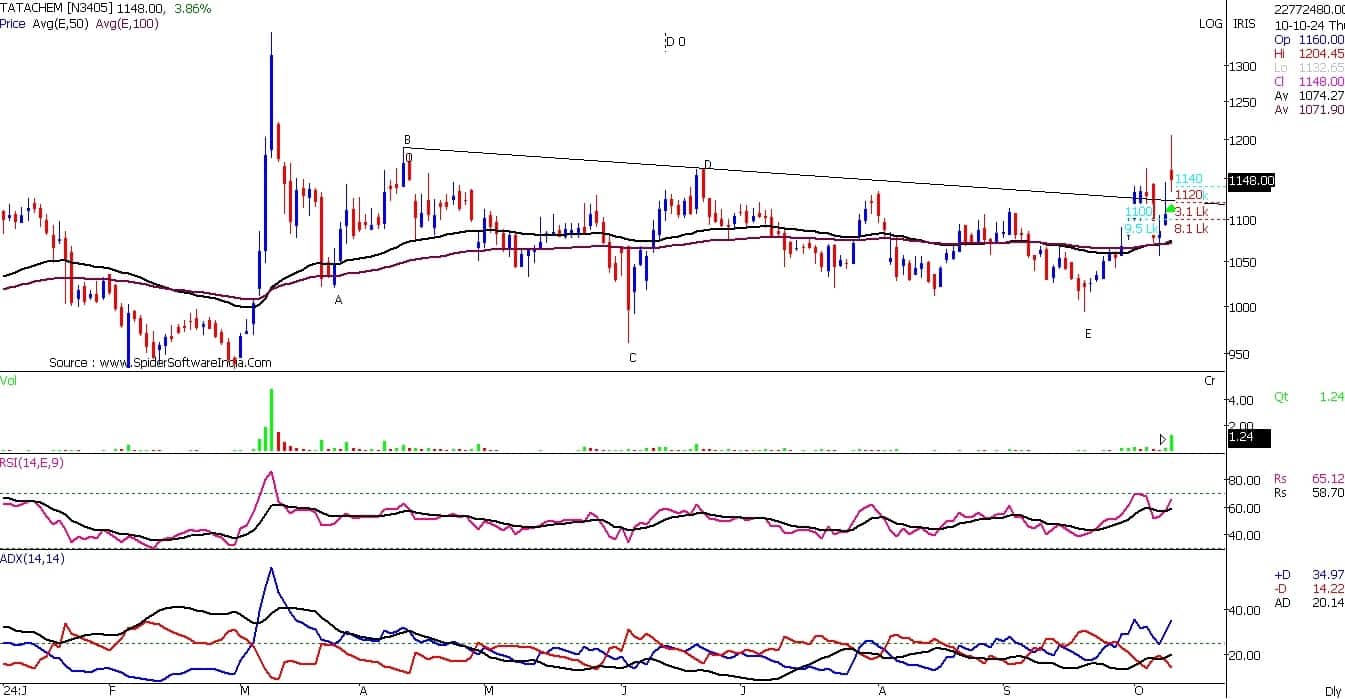1345x699 pixels.
Task: Open the Dly timeframe selector
Action: 1332,691
